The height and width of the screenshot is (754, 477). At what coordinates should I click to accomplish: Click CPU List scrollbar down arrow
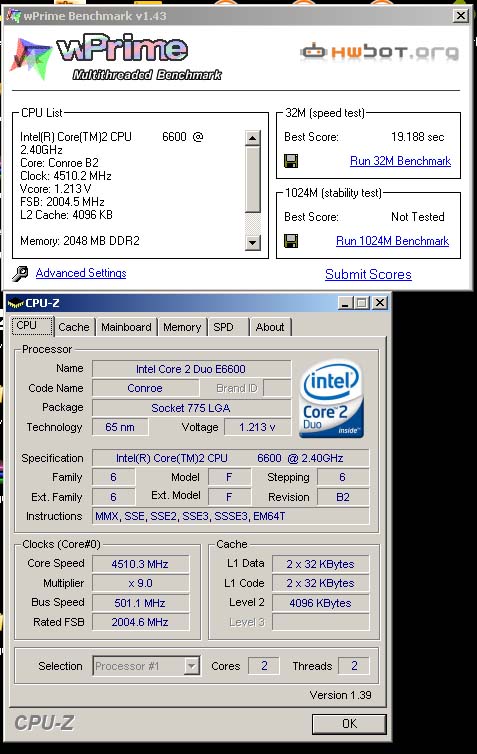(x=252, y=242)
